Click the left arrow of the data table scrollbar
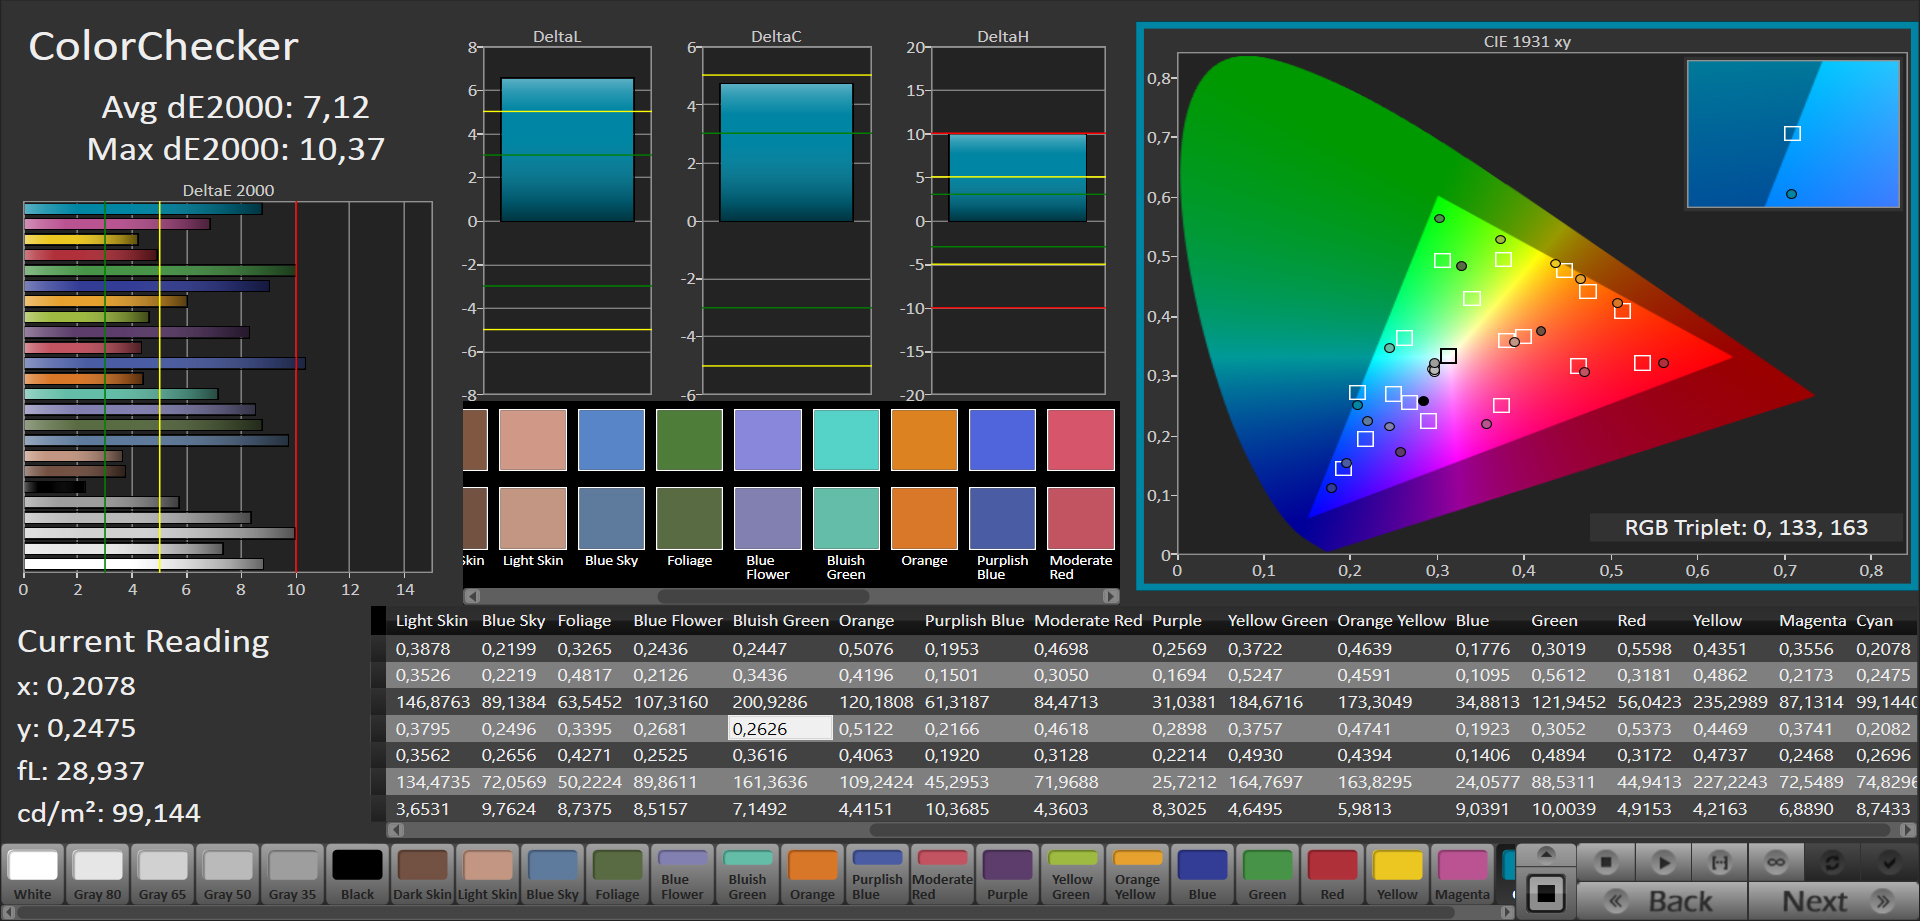 coord(396,830)
